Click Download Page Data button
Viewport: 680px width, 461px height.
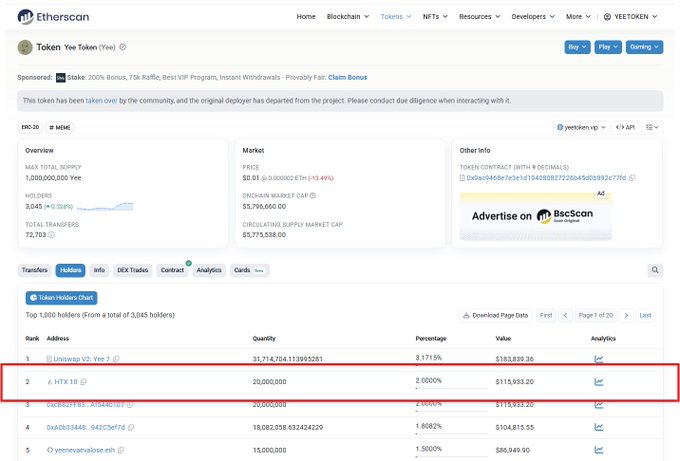(494, 315)
